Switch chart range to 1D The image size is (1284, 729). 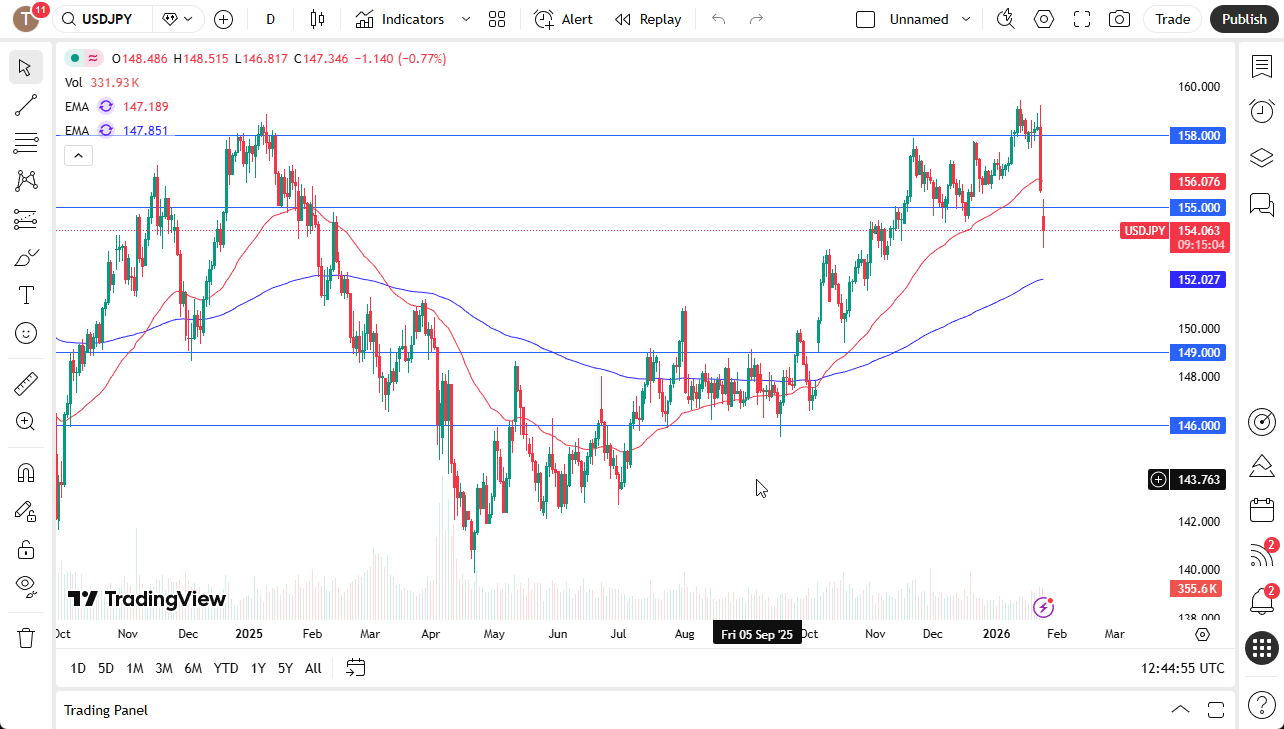[78, 668]
